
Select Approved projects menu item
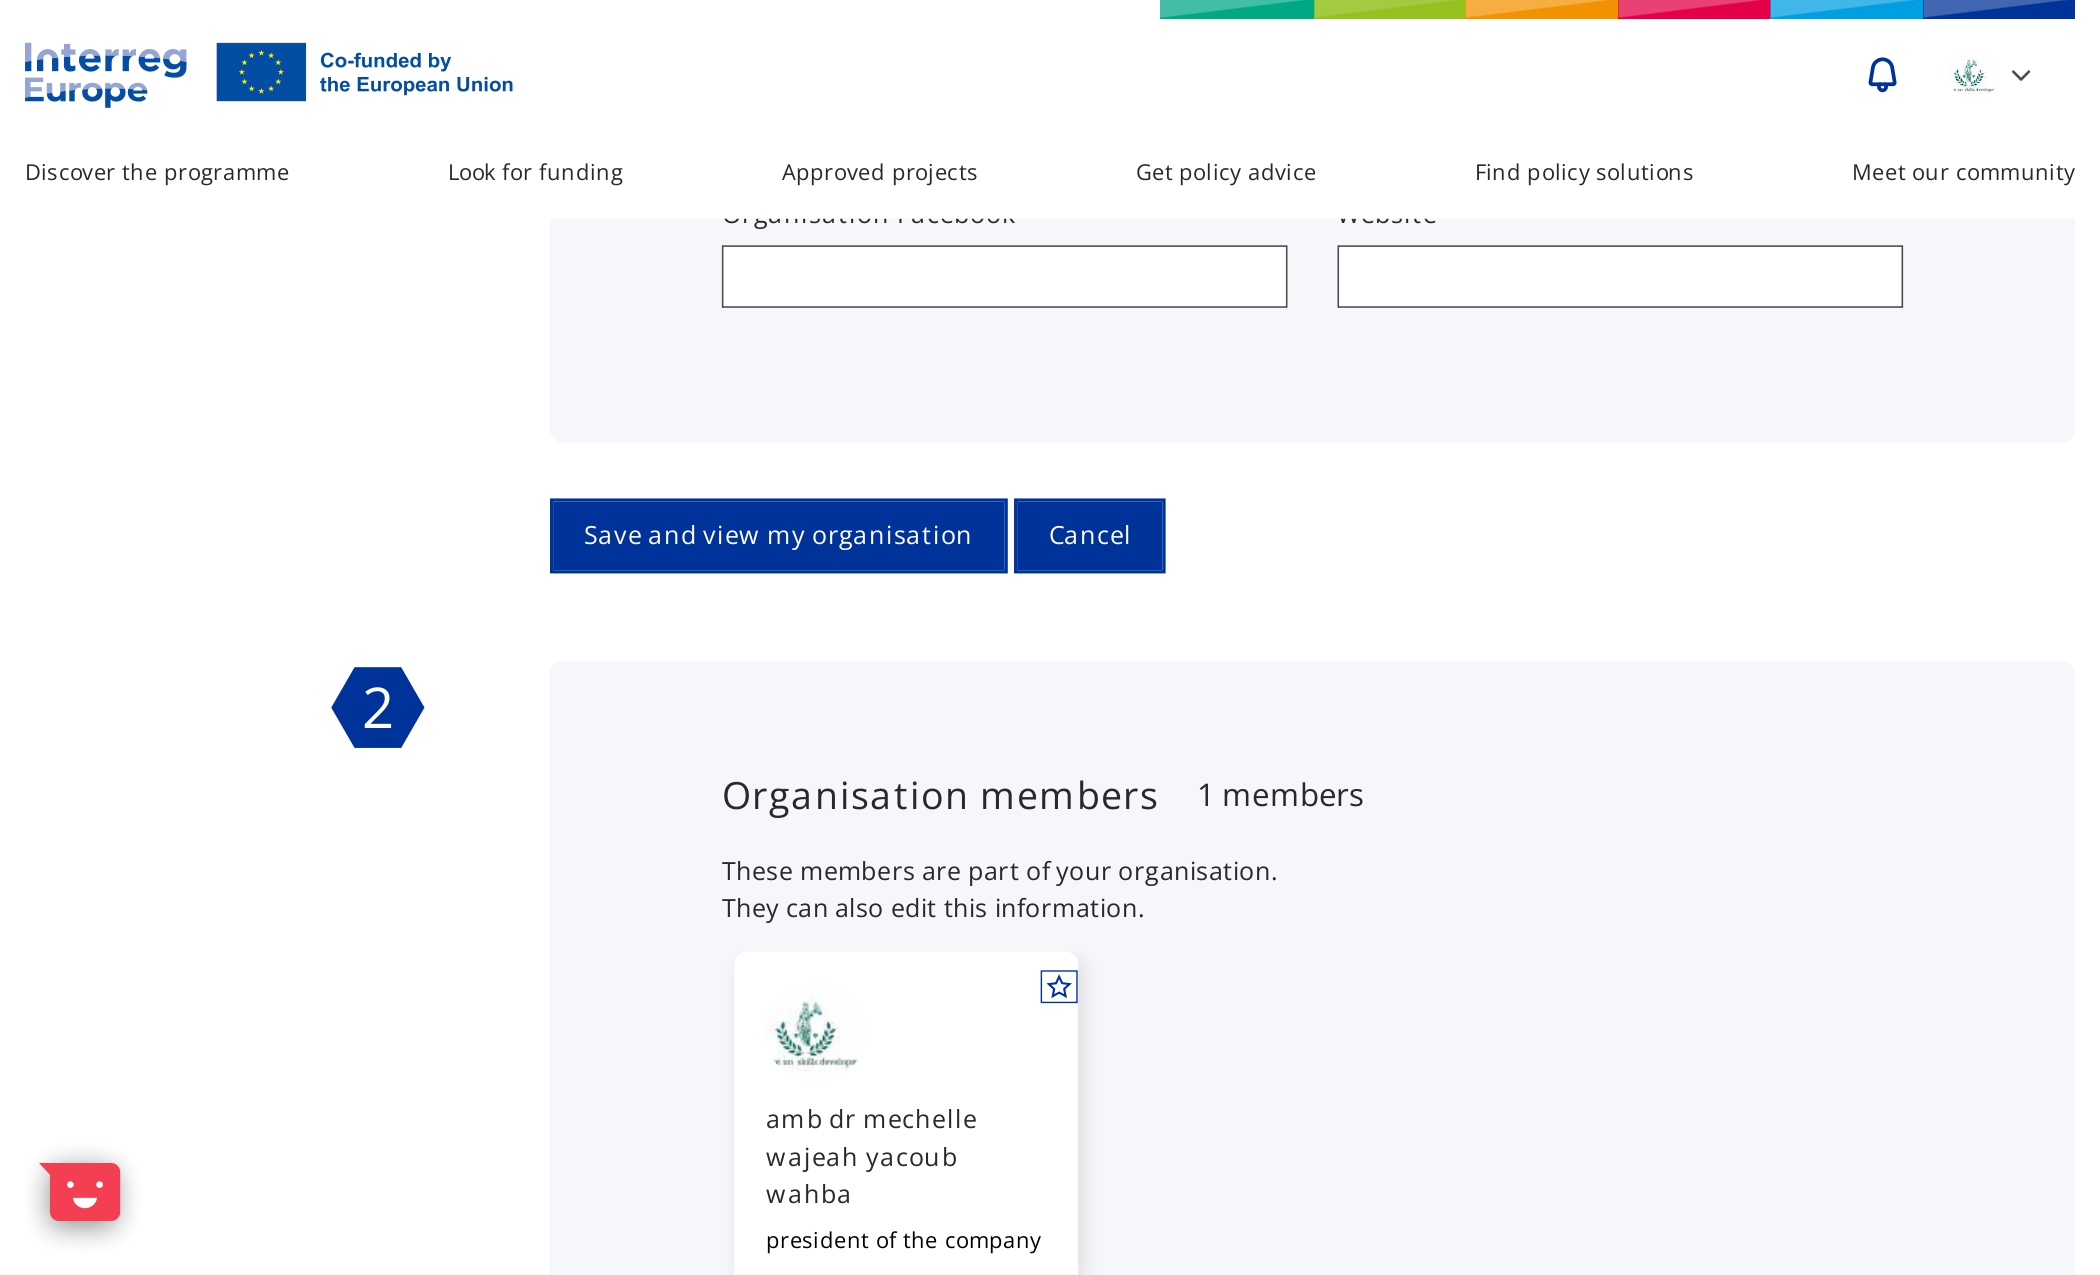click(879, 172)
